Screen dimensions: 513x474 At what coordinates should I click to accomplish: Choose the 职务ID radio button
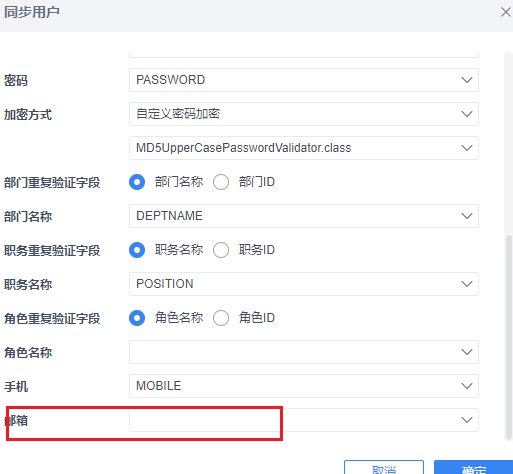pos(221,250)
